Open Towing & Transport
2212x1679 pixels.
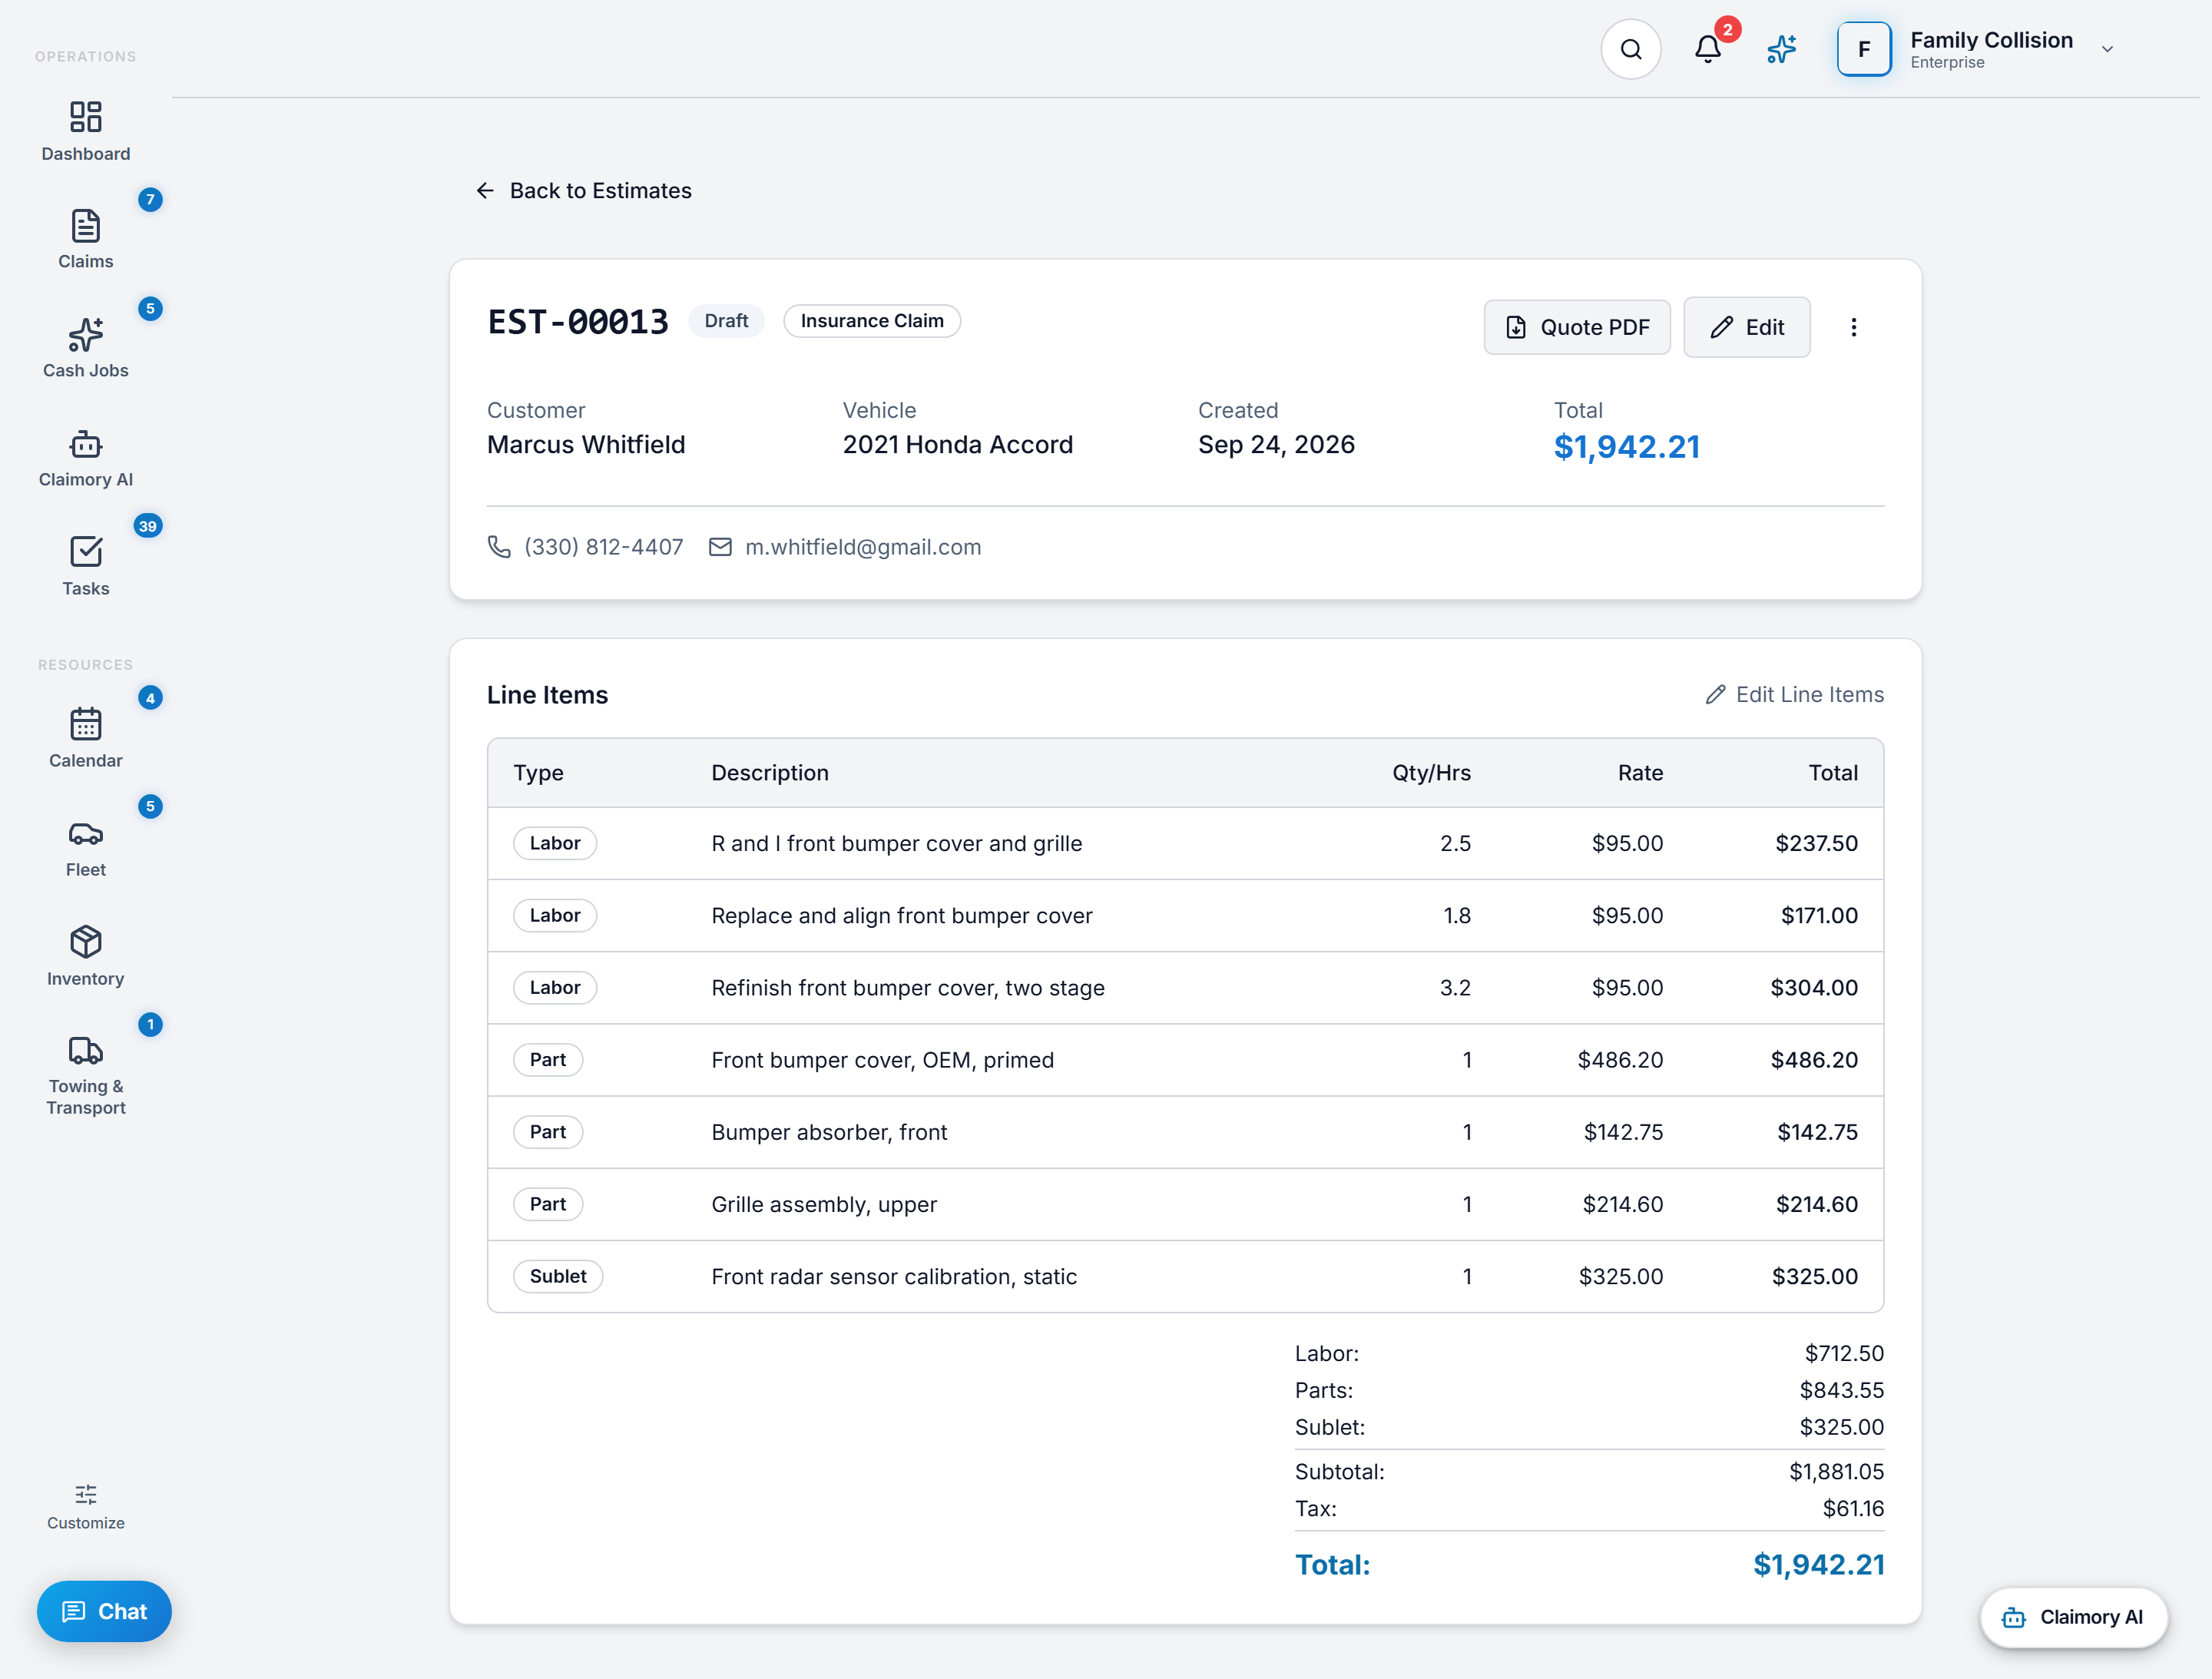tap(85, 1075)
